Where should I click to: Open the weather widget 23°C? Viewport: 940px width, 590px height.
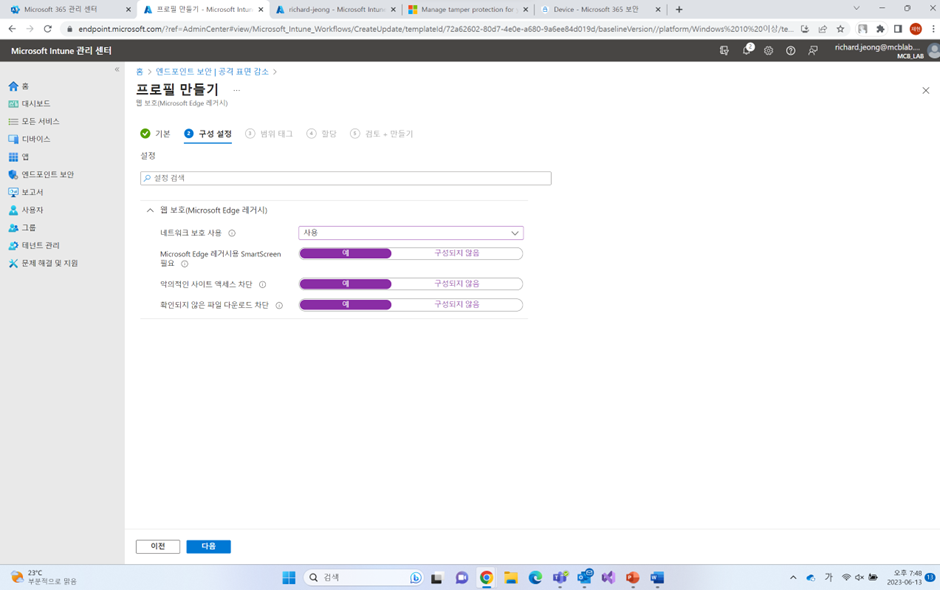(x=43, y=577)
